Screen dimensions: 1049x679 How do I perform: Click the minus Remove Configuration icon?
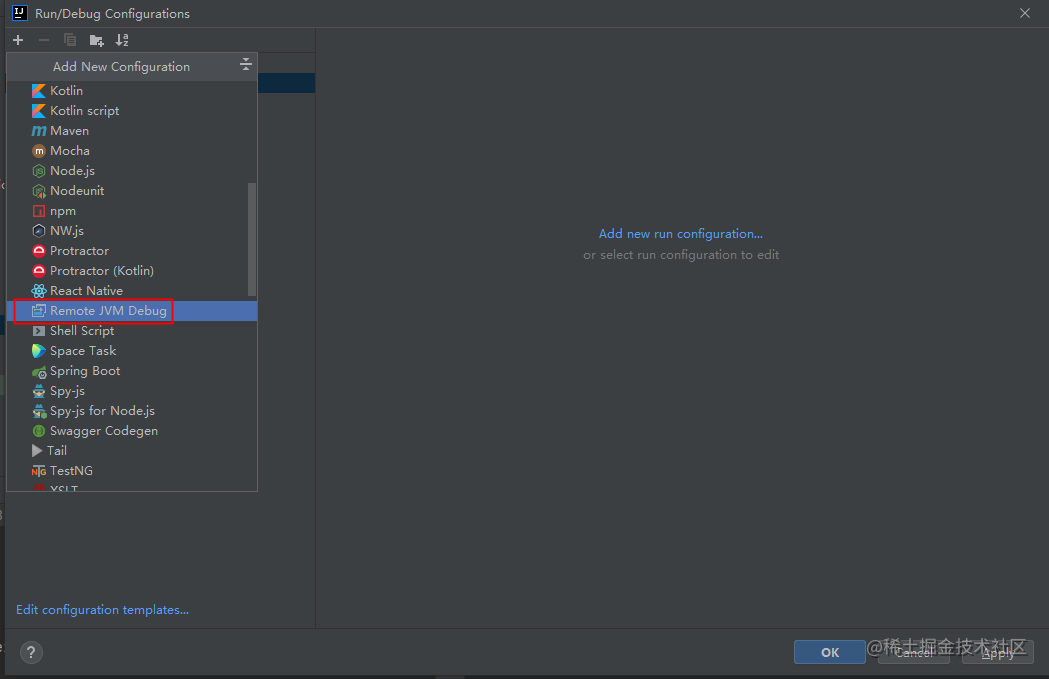pos(44,40)
